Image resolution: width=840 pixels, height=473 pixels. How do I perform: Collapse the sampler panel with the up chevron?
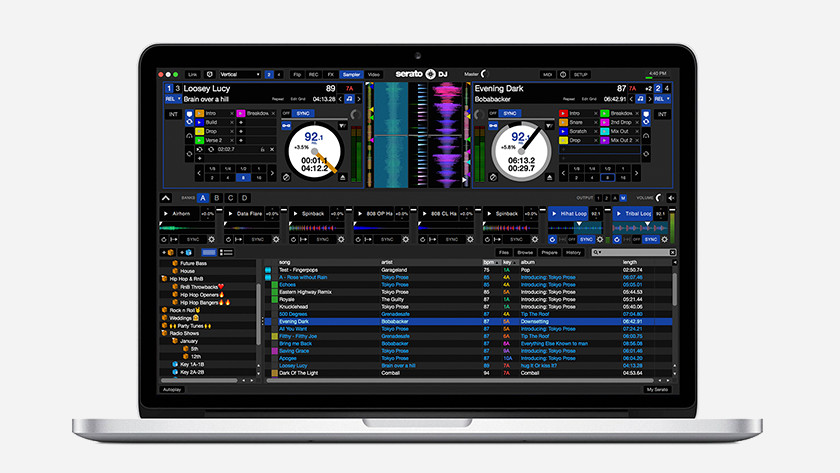tap(166, 198)
